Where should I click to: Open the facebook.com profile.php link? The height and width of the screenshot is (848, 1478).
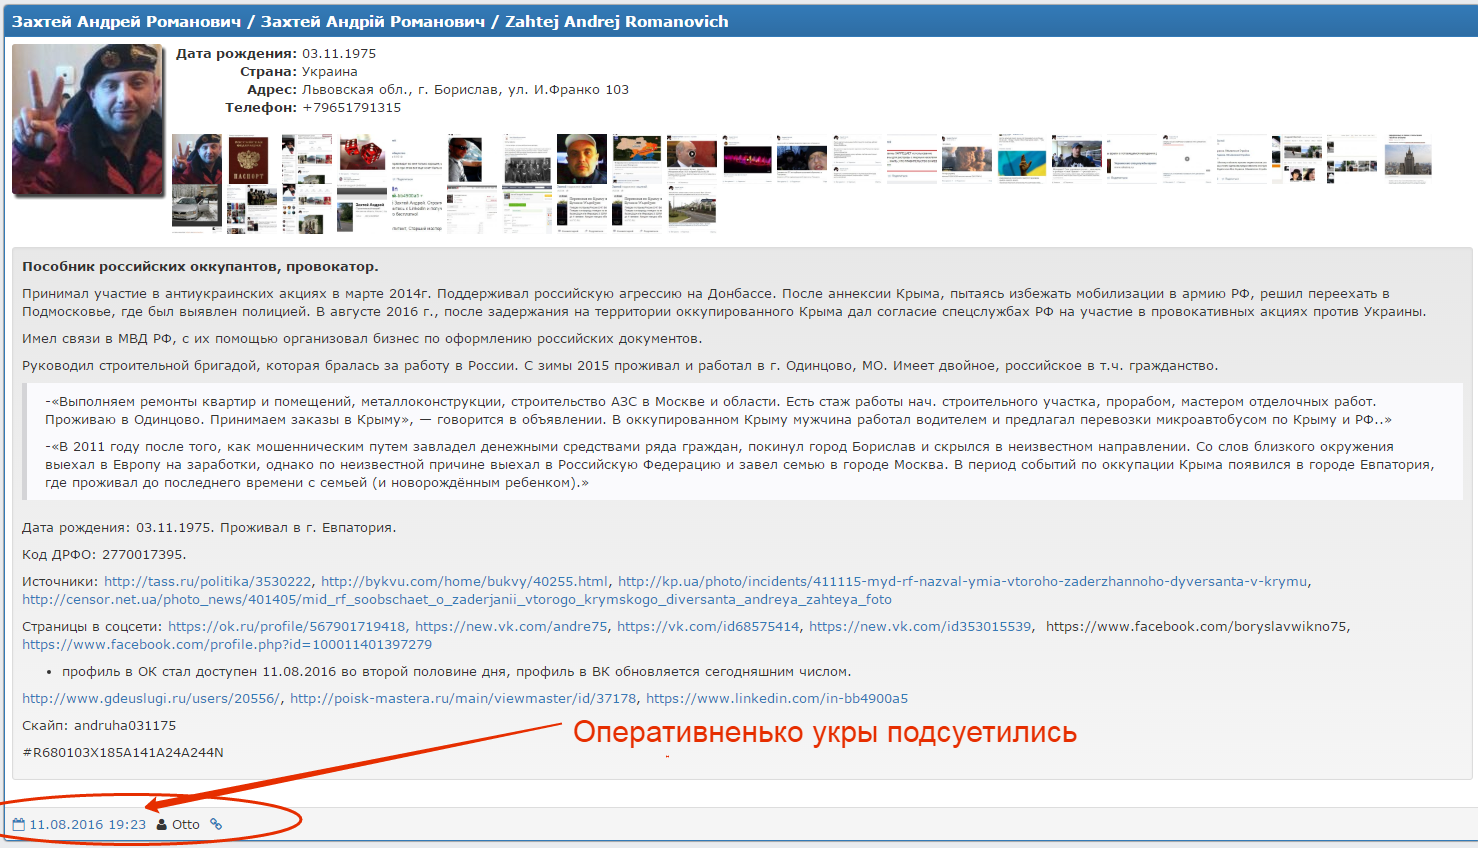coord(227,645)
